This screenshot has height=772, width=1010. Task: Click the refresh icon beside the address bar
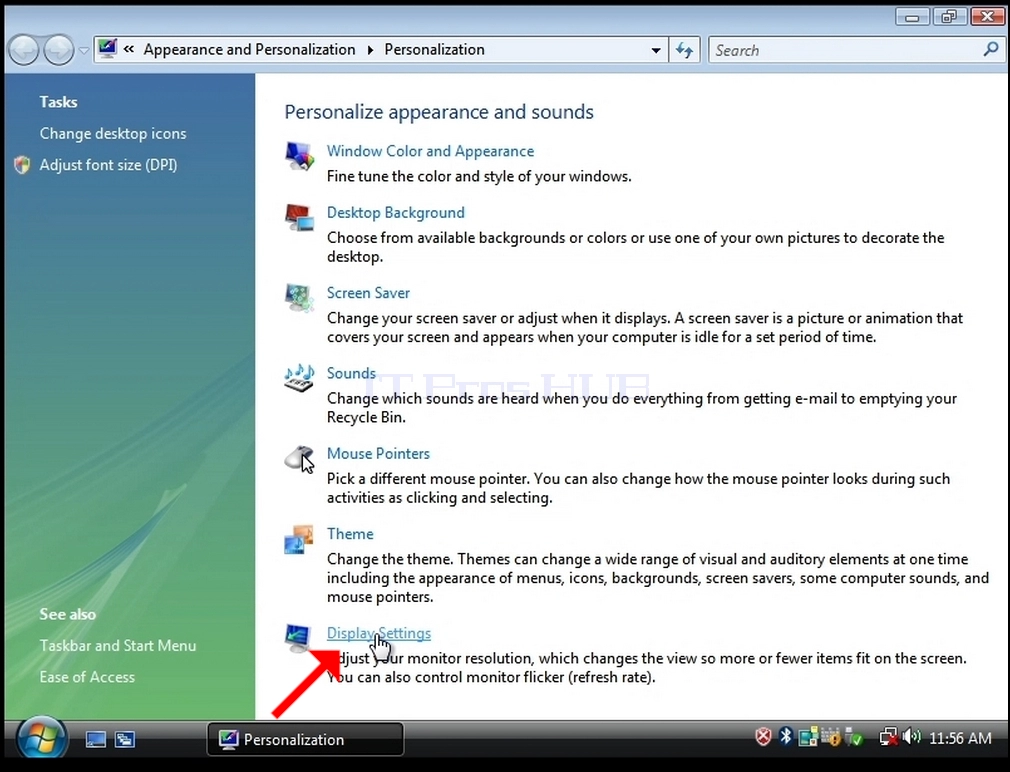684,50
